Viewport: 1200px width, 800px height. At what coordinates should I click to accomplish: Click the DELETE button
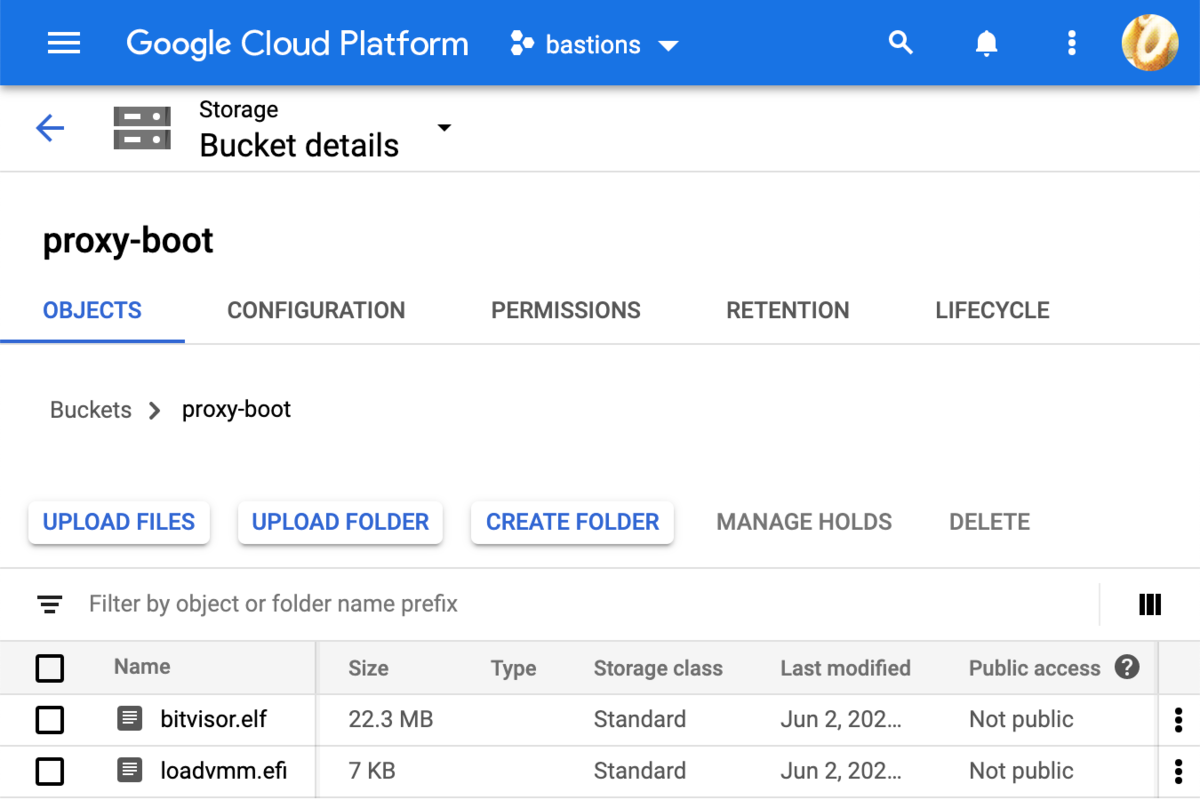pos(989,522)
